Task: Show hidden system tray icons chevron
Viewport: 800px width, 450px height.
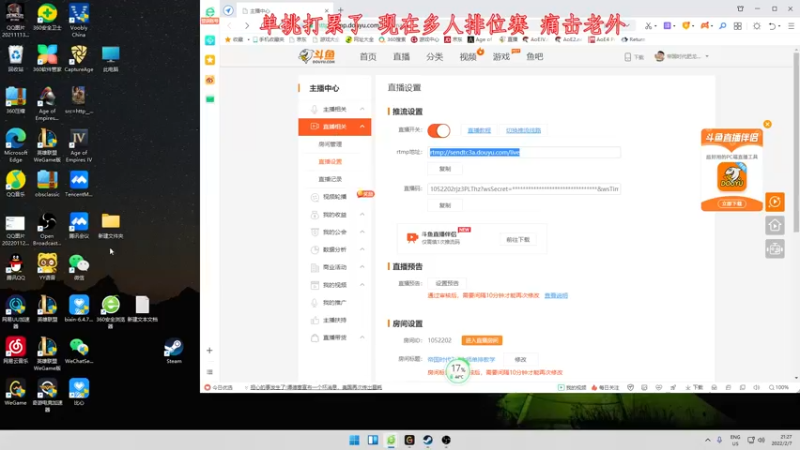Action: [707, 440]
